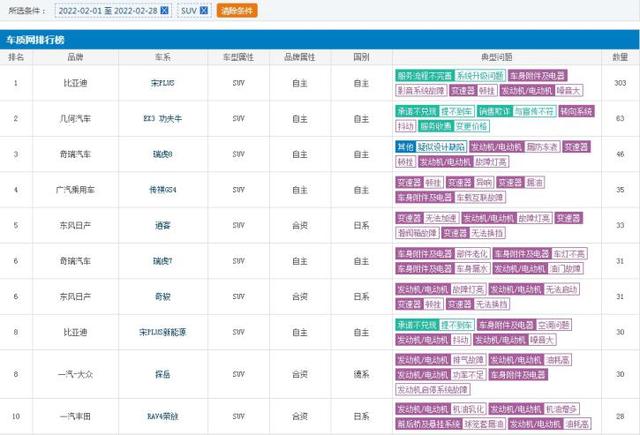This screenshot has width=640, height=435.
Task: Click the 系统升级问题 green issue tag
Action: [480, 75]
